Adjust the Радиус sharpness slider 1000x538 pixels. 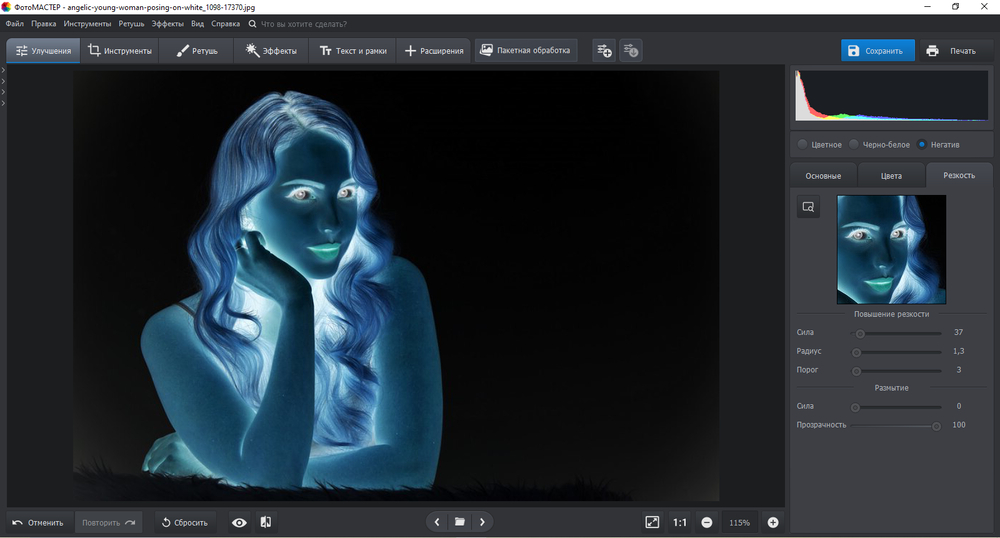click(x=857, y=352)
